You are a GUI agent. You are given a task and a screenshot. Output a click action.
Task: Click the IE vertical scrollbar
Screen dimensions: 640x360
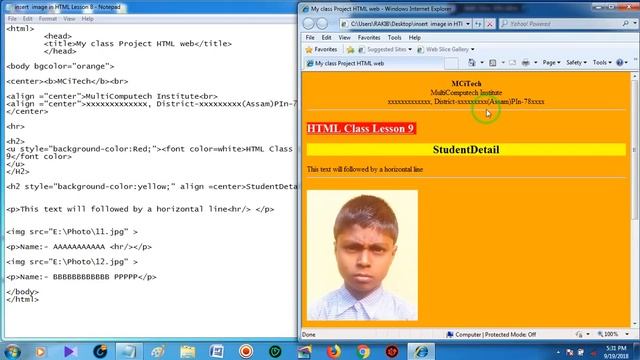tap(634, 200)
